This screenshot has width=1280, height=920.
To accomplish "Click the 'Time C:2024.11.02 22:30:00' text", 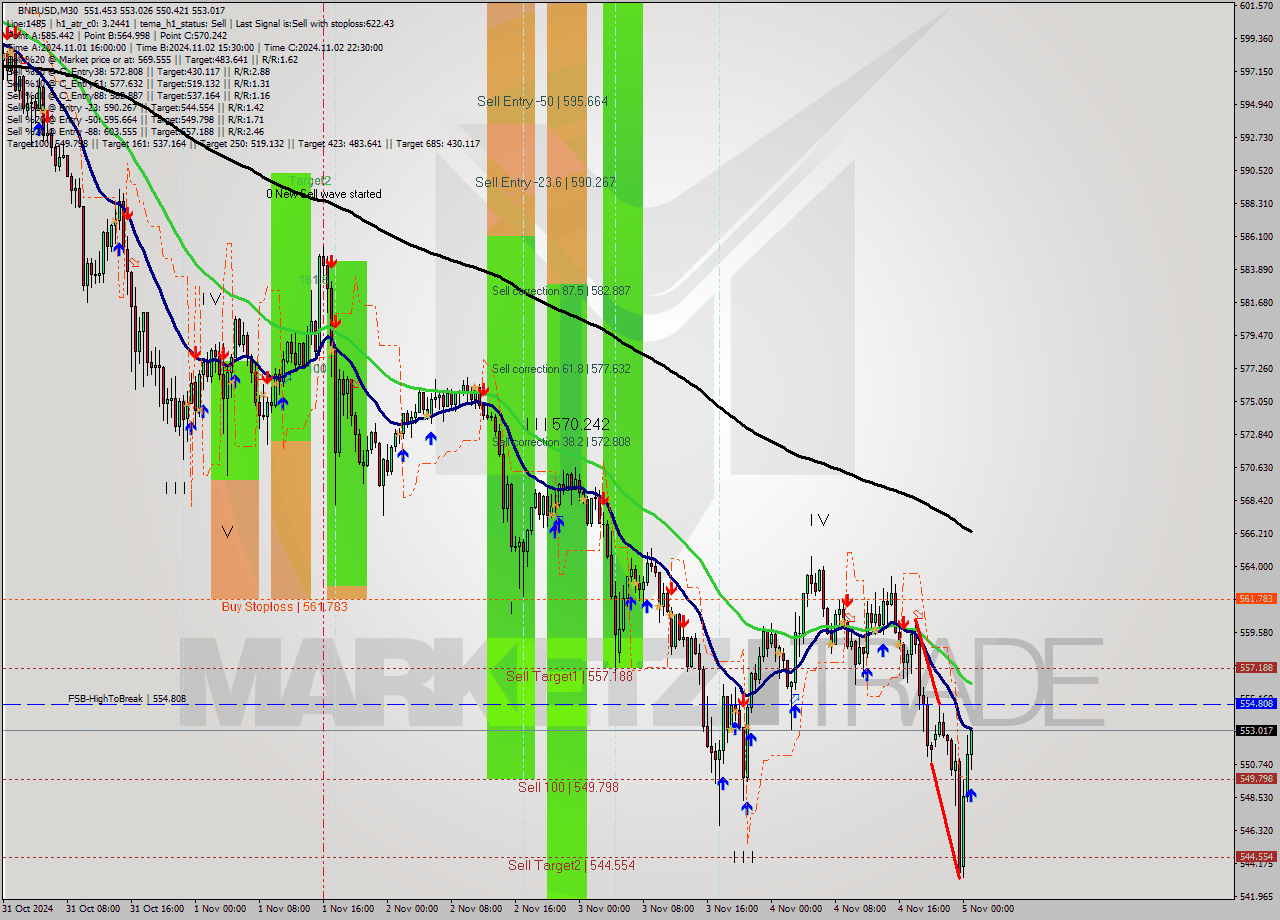I will (323, 47).
